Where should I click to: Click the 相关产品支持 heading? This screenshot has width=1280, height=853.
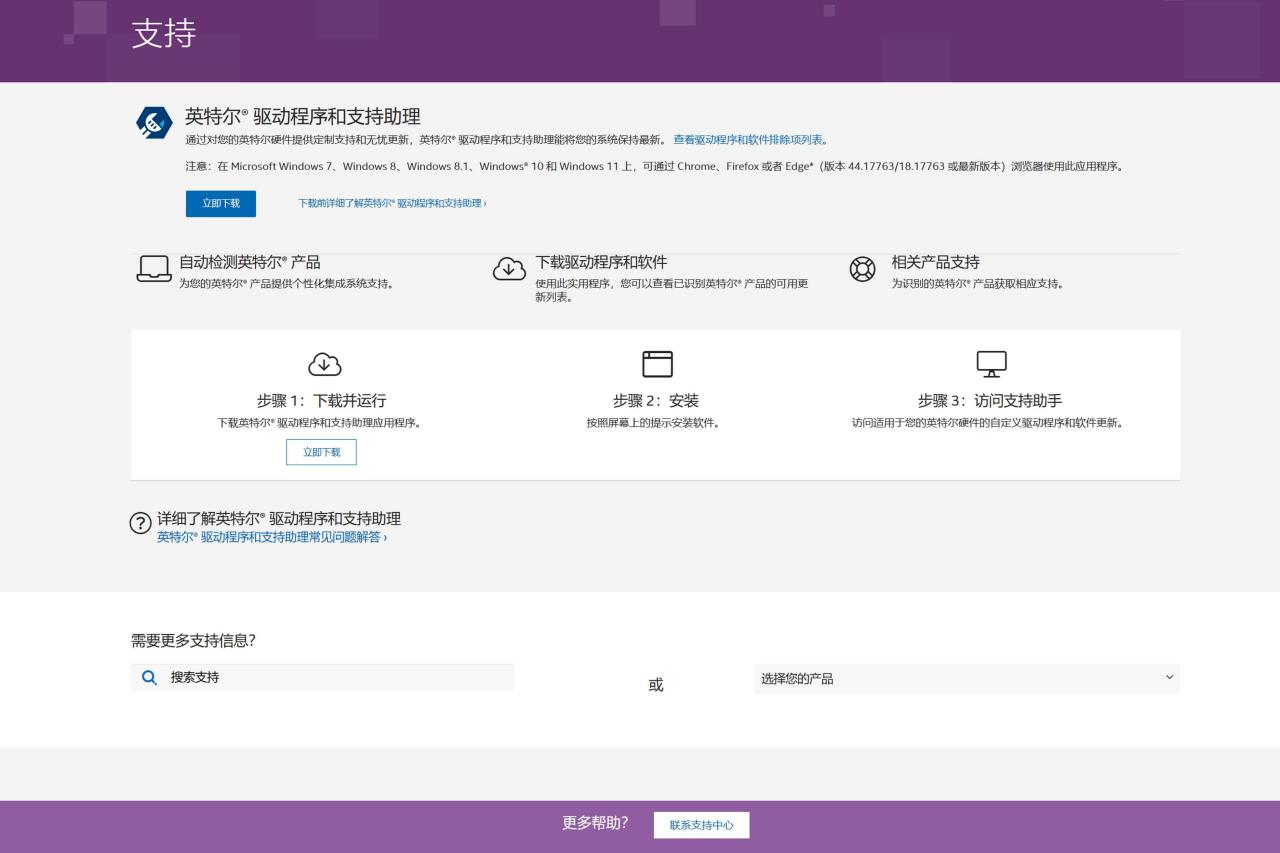click(936, 262)
